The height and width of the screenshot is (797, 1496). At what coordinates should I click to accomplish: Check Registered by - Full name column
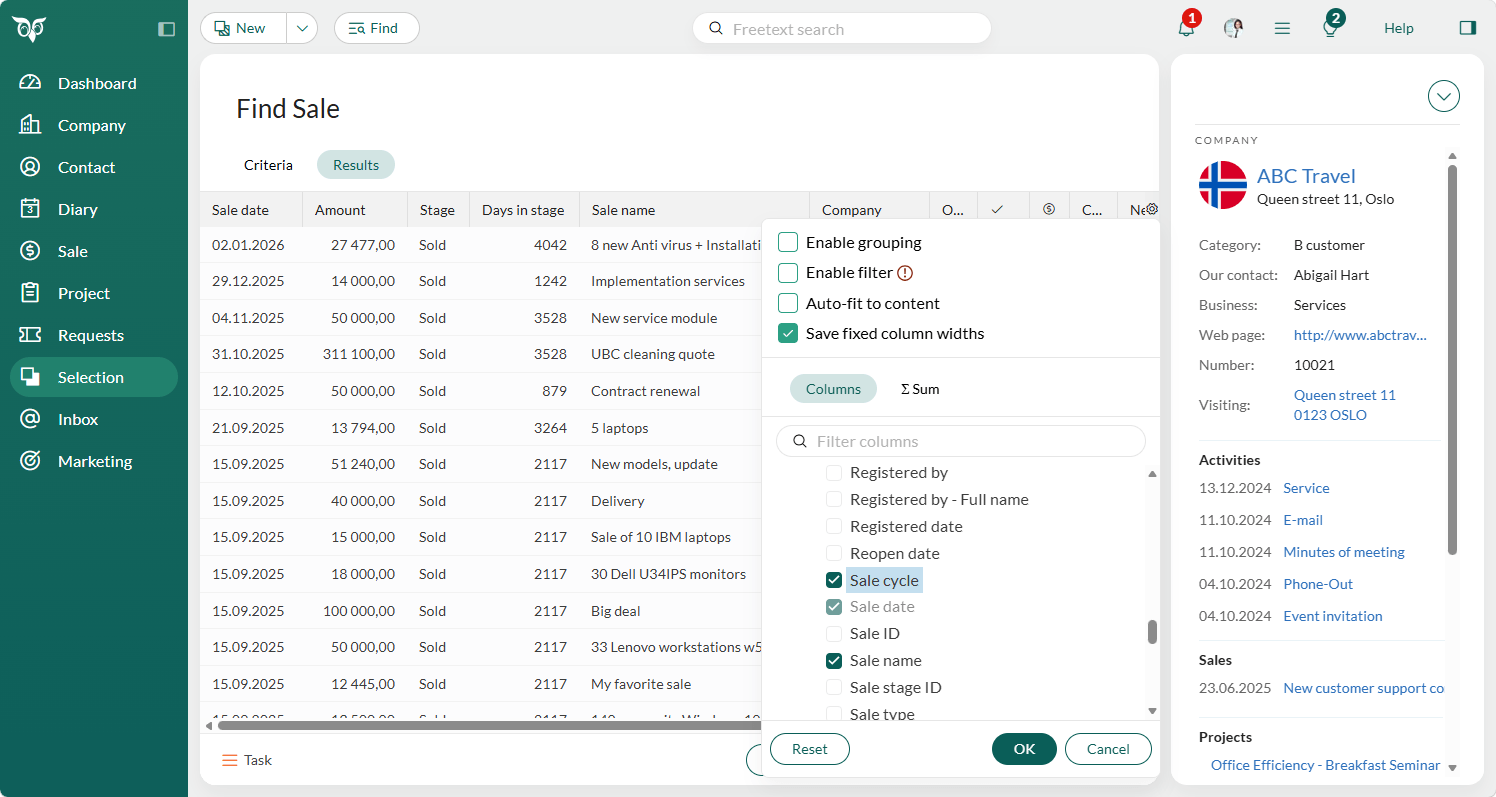(834, 500)
